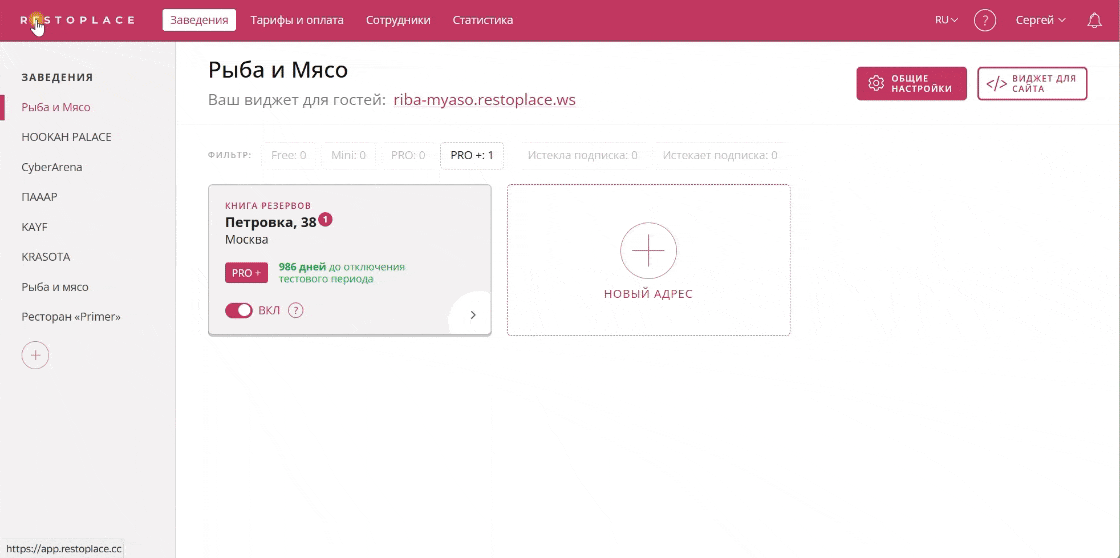Viewport: 1120px width, 558px height.
Task: Select Рыба и Мясо in sidebar
Action: tap(56, 107)
